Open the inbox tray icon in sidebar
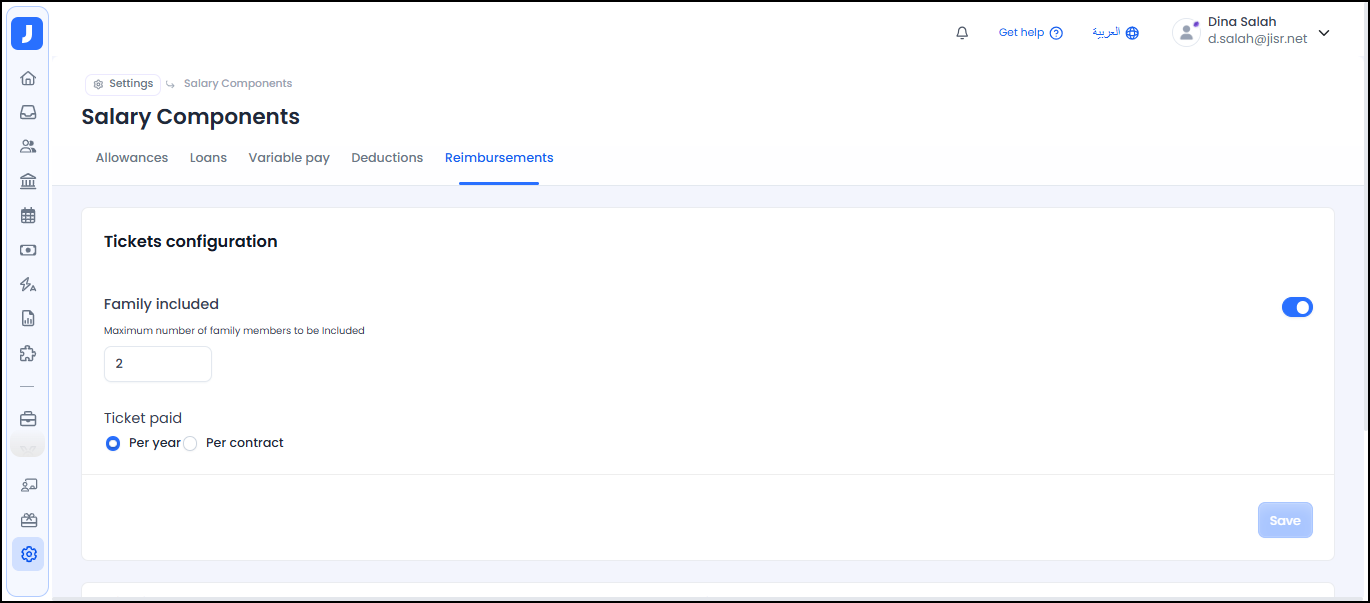 [28, 112]
